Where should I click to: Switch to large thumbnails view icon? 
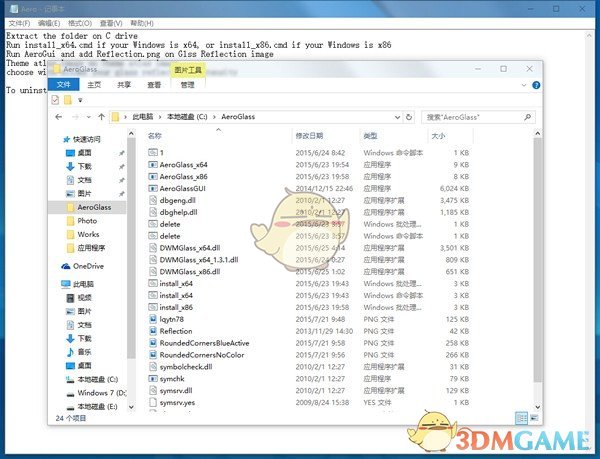[x=534, y=418]
